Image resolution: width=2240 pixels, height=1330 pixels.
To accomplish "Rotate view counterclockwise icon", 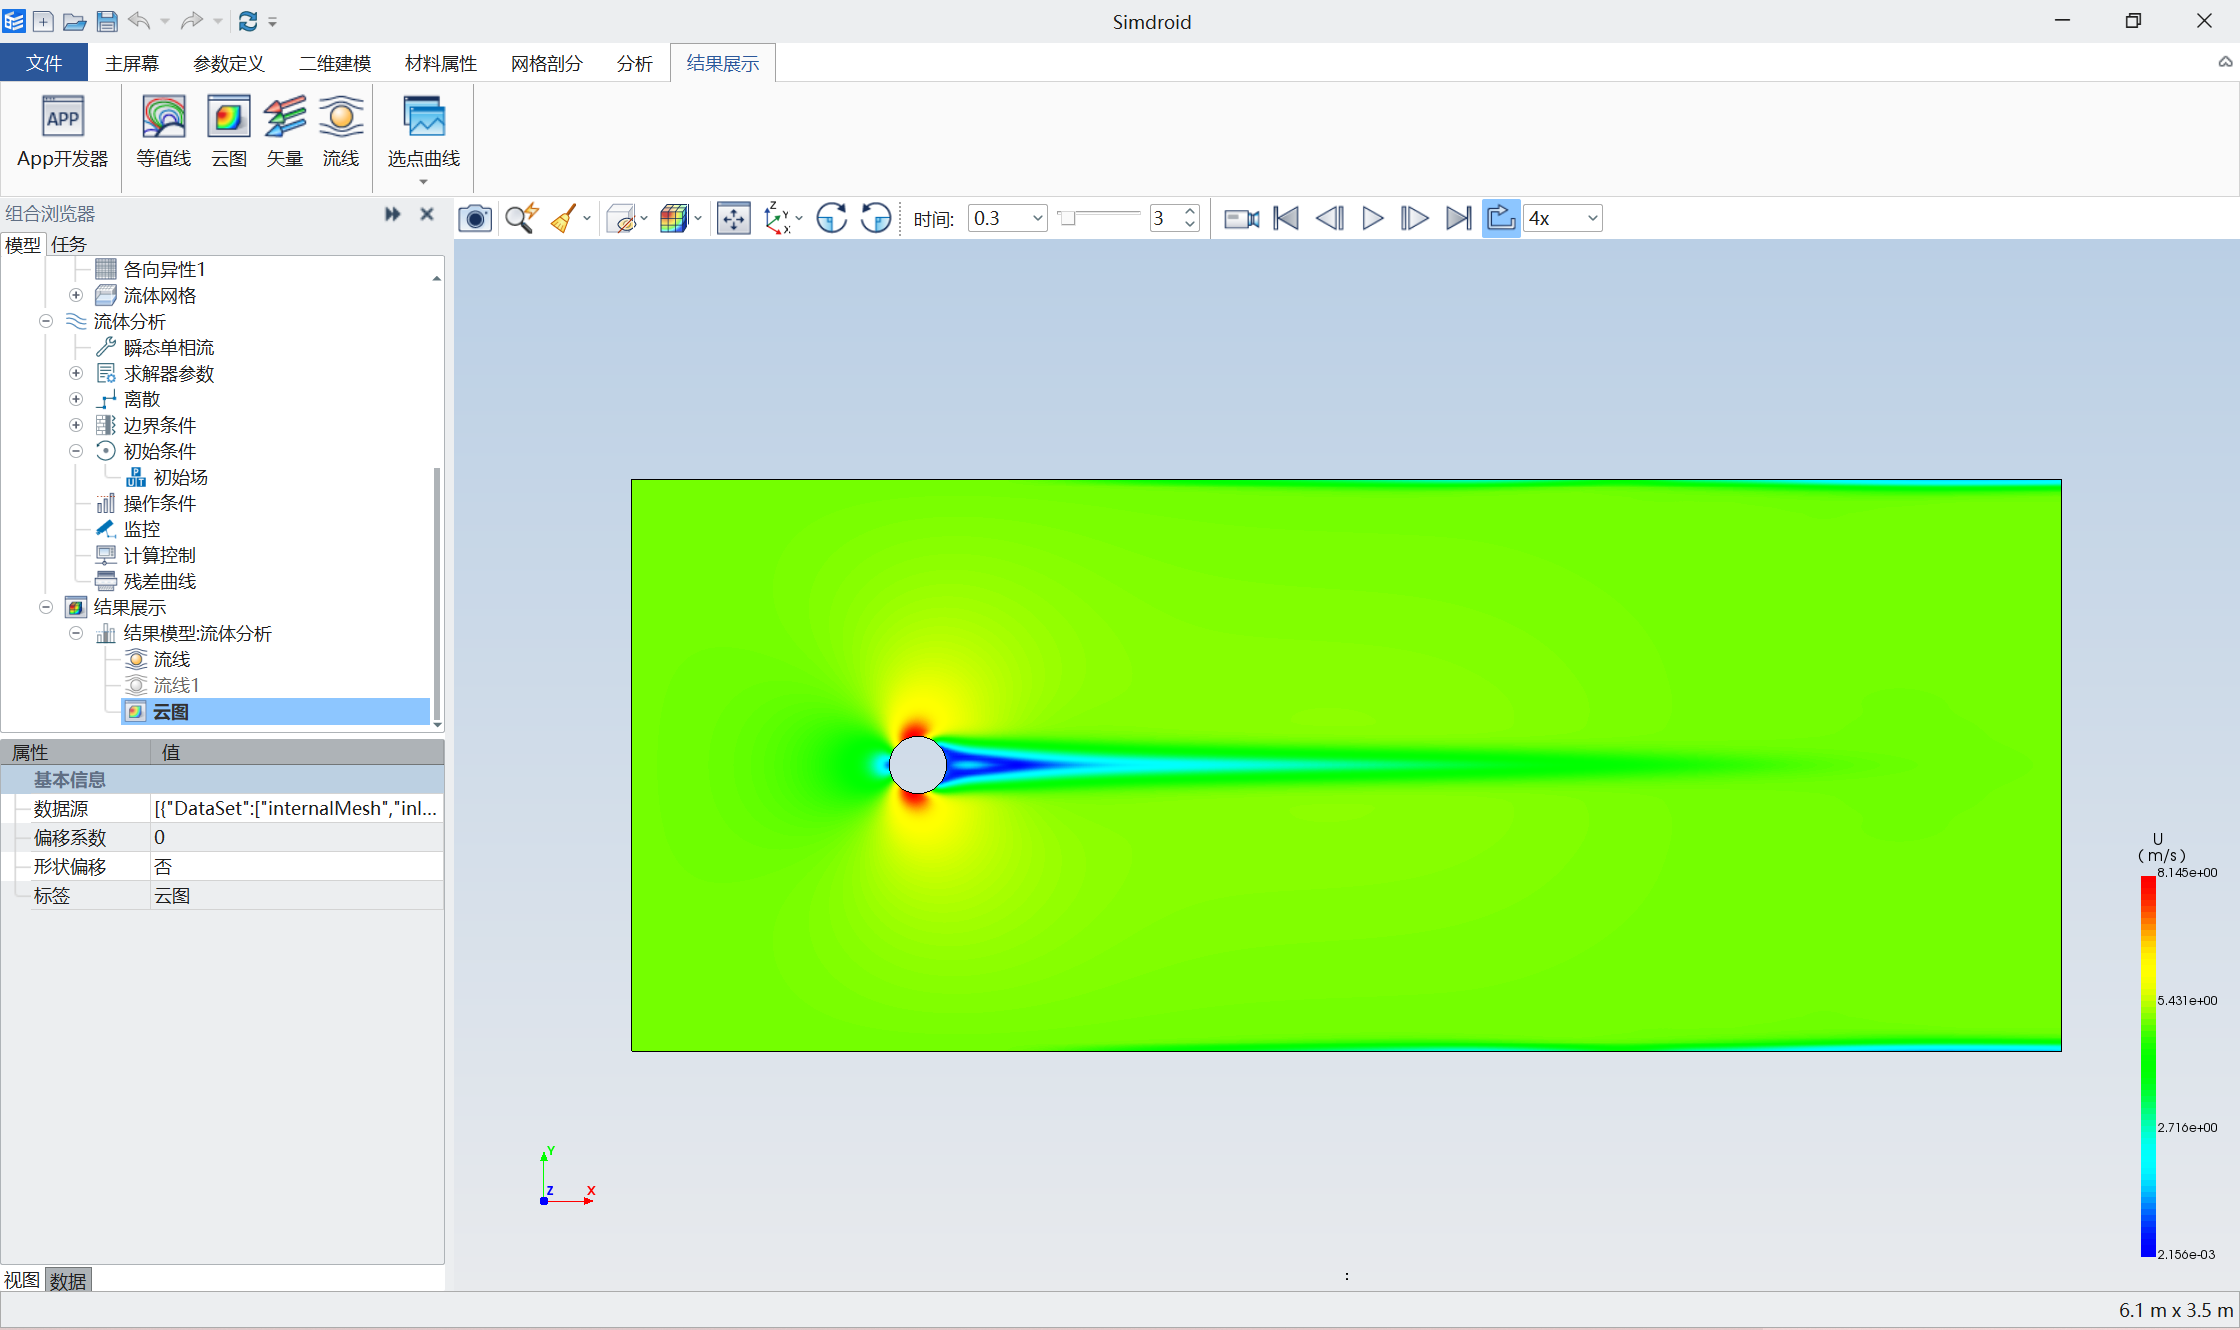I will (x=876, y=218).
